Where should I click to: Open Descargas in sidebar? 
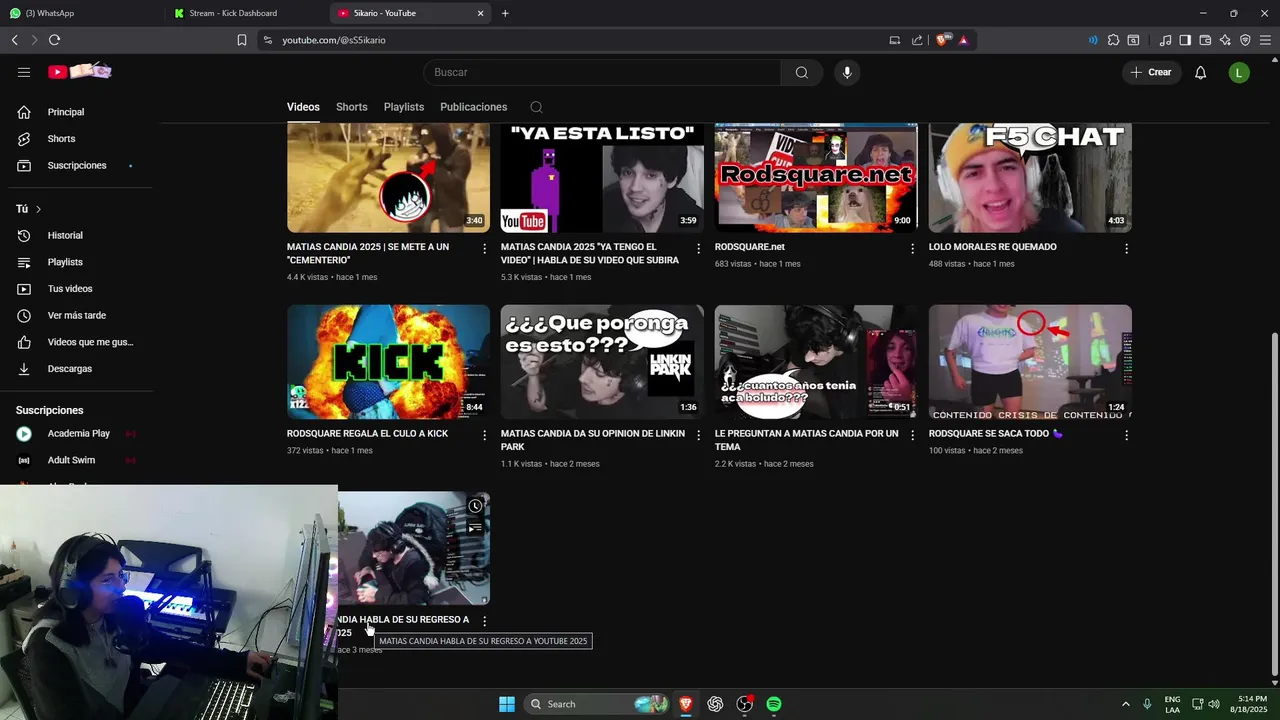pyautogui.click(x=80, y=369)
